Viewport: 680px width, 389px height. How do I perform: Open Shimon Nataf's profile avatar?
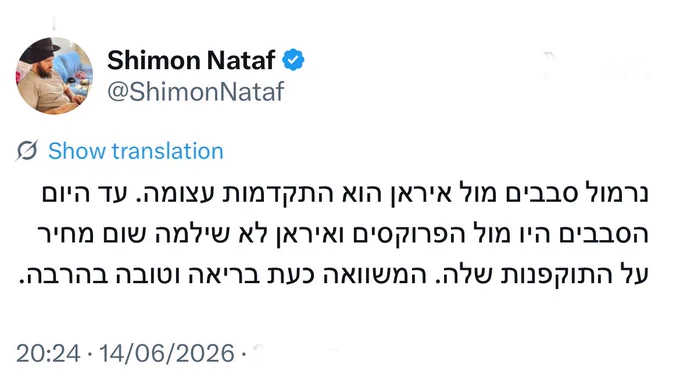pyautogui.click(x=54, y=75)
